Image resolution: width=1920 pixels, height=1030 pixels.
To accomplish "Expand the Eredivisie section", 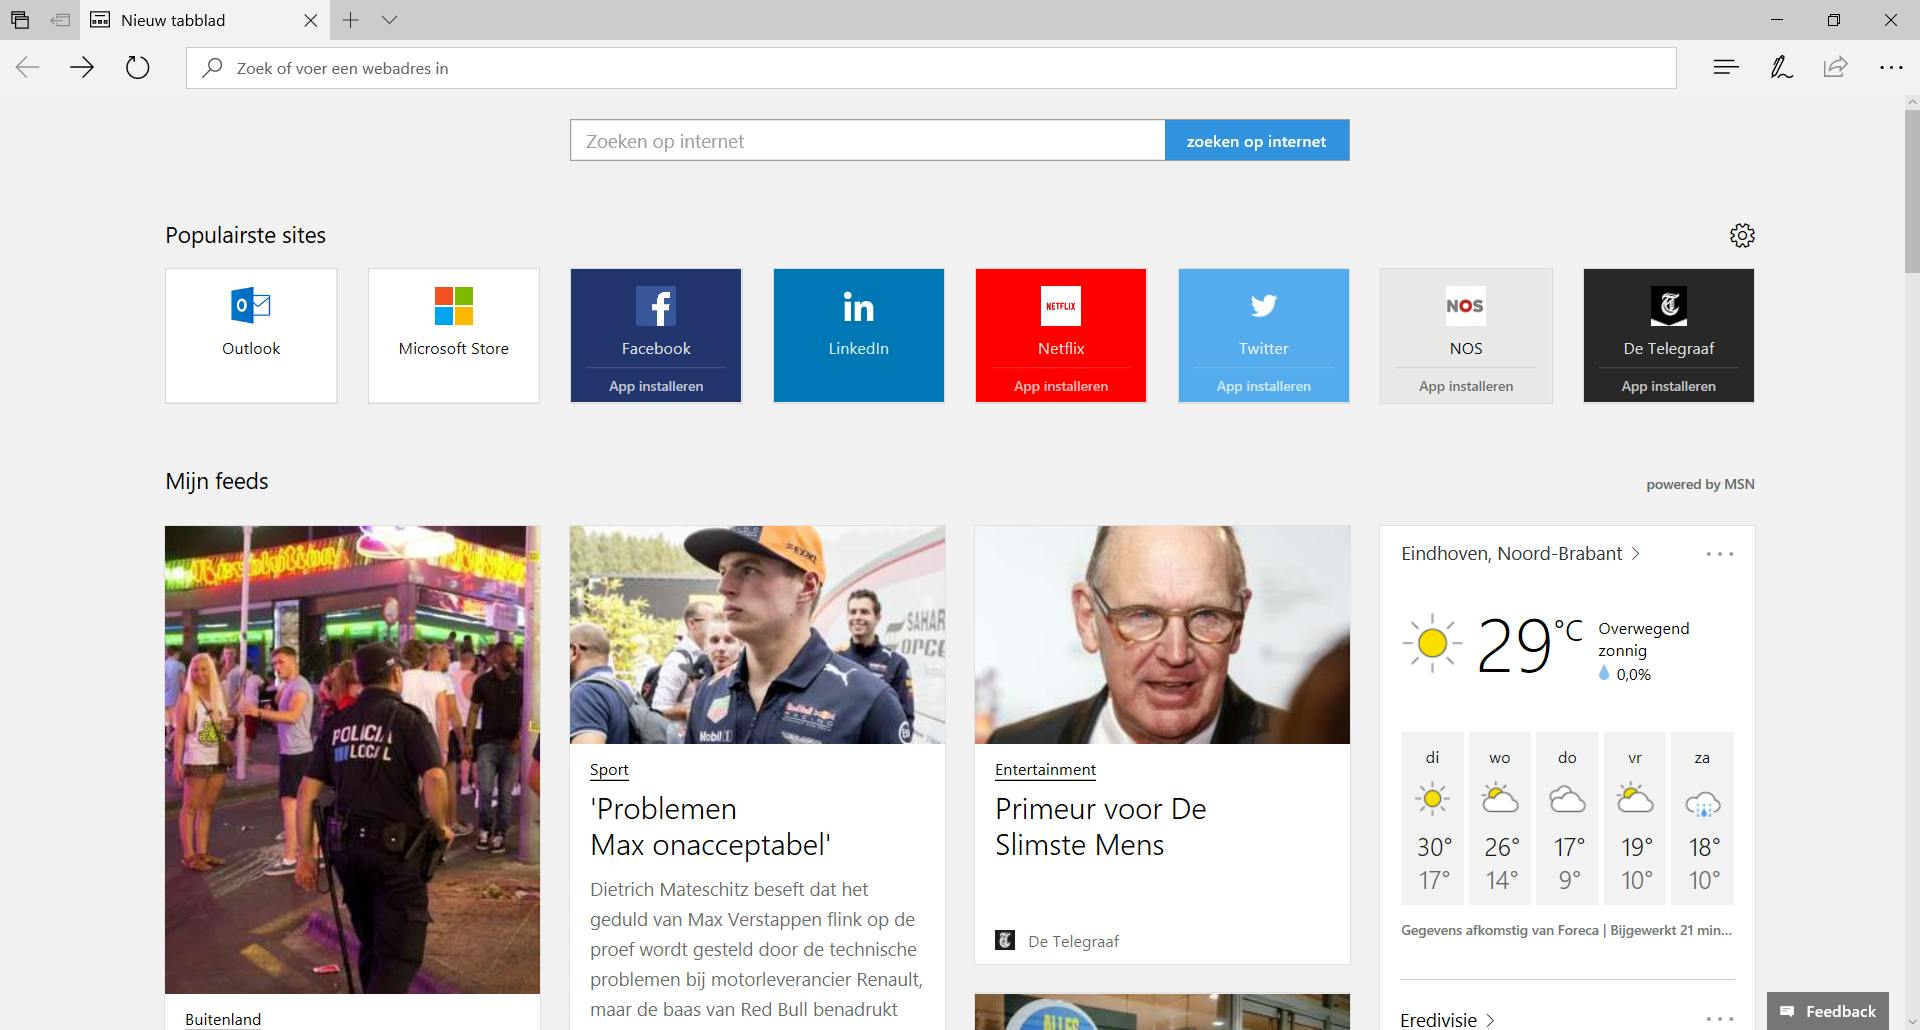I will click(1447, 1019).
